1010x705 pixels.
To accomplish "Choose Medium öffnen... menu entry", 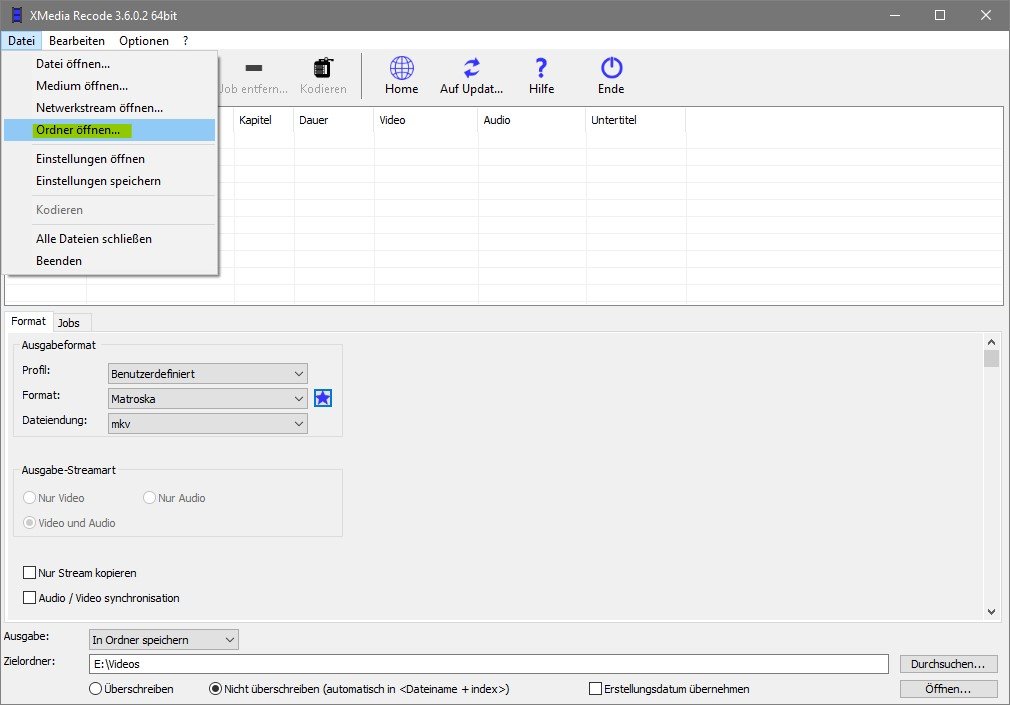I will click(x=110, y=86).
